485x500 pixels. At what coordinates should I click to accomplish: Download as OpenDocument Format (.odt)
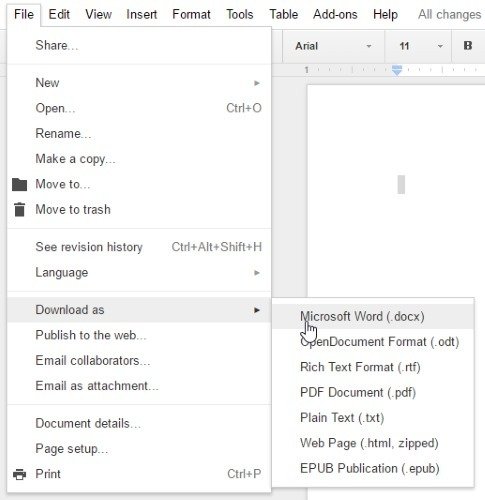point(373,342)
